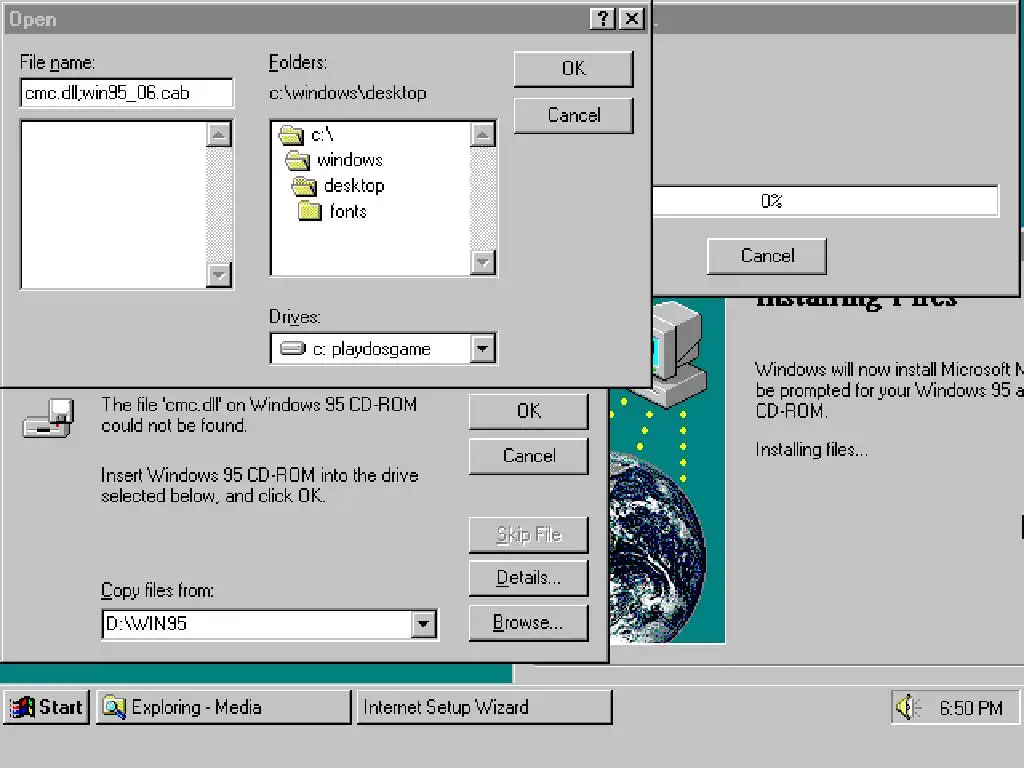The image size is (1024, 768).
Task: Click the c: drive icon in Drives
Action: (x=293, y=349)
